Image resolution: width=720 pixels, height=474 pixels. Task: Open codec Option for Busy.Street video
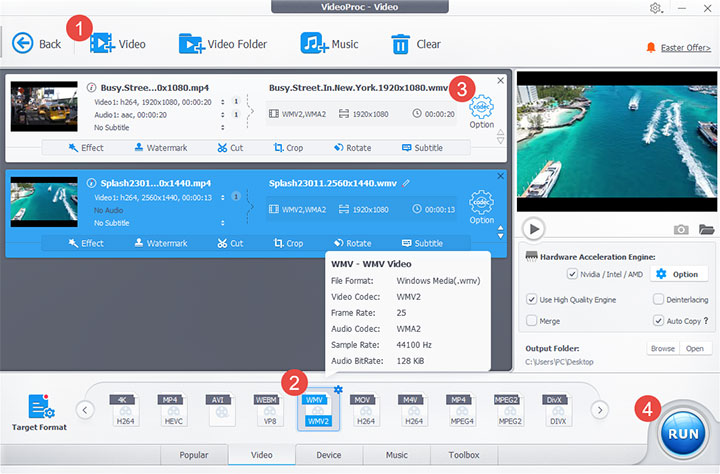pos(481,111)
